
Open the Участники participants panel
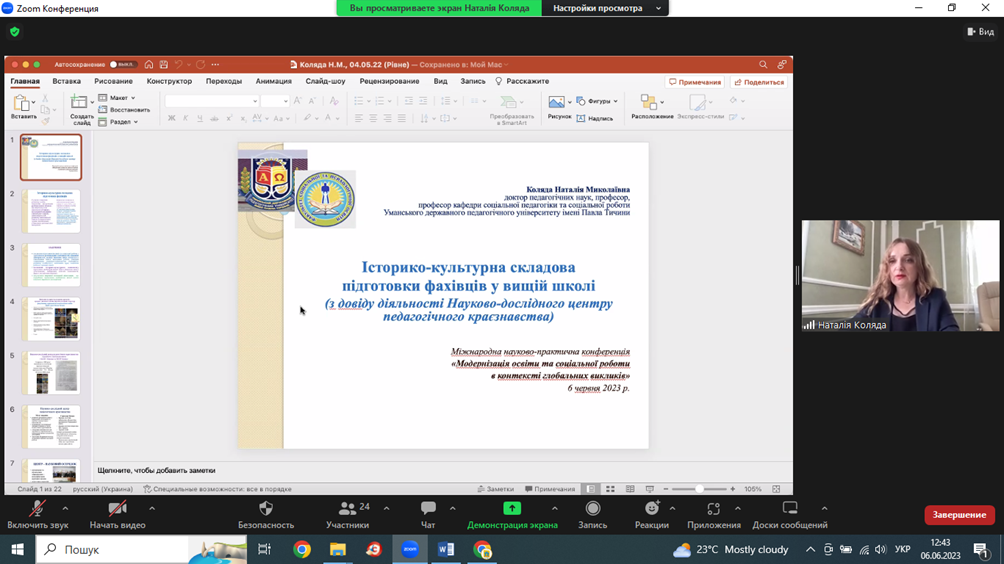point(347,515)
